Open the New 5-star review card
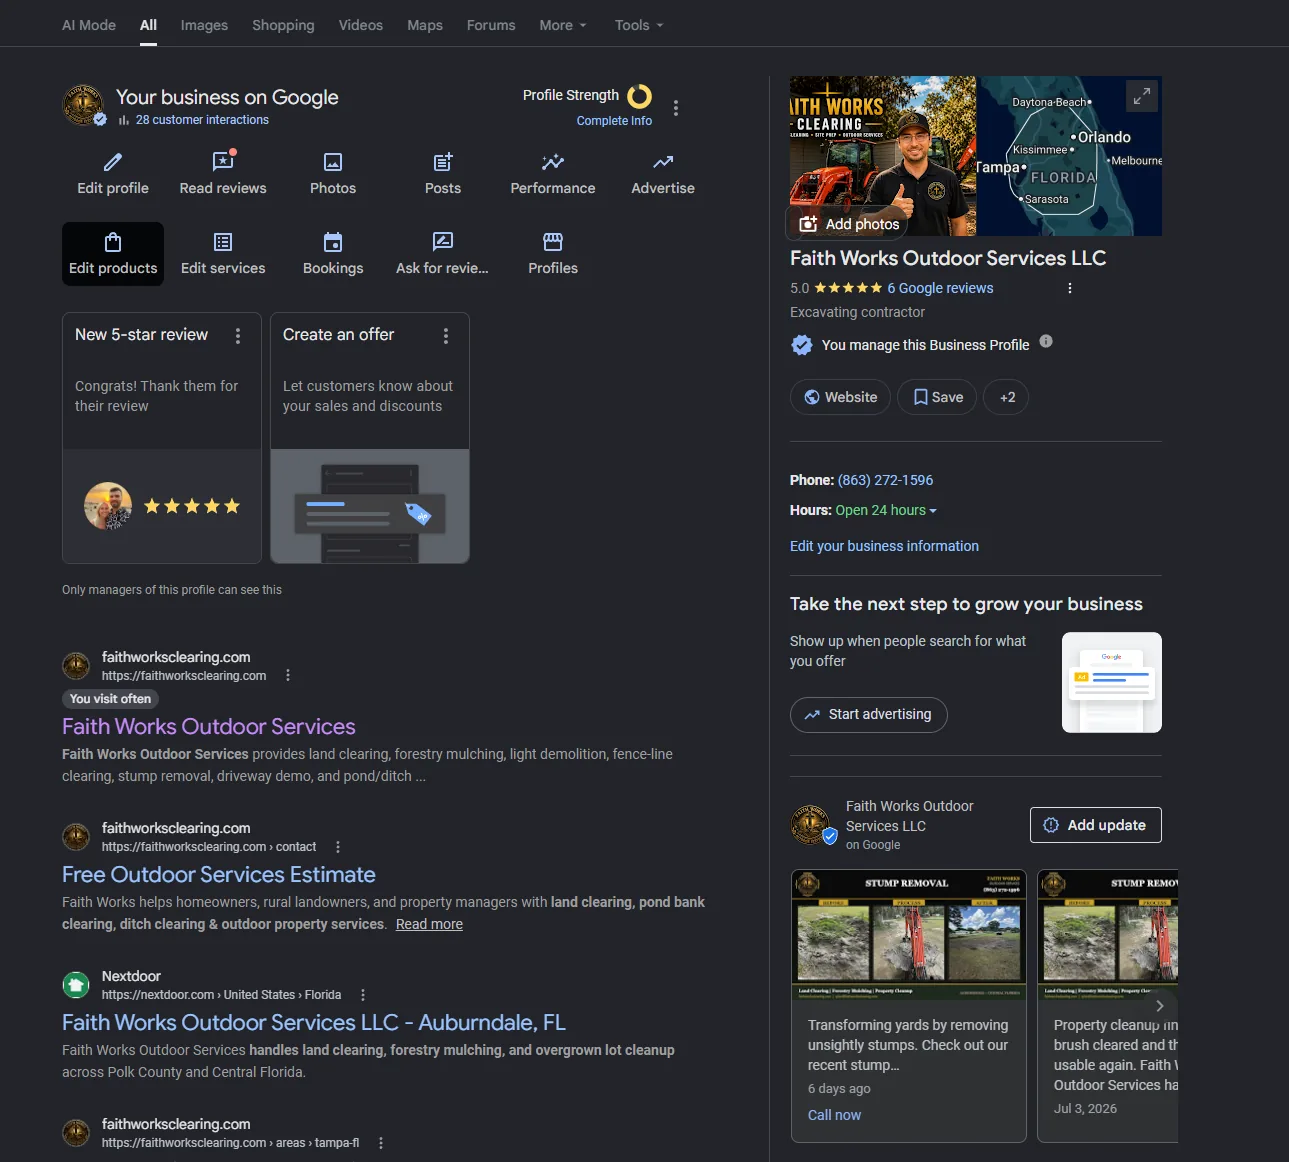The image size is (1289, 1162). [x=162, y=438]
